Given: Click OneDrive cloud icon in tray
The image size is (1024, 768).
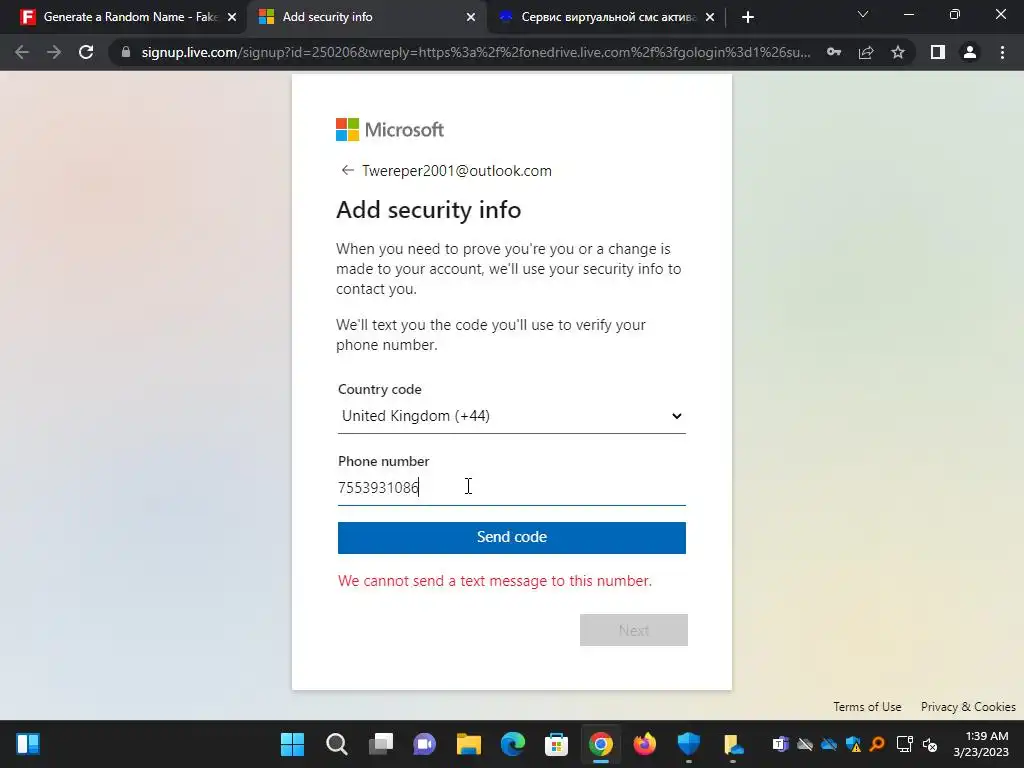Looking at the screenshot, I should (x=829, y=744).
